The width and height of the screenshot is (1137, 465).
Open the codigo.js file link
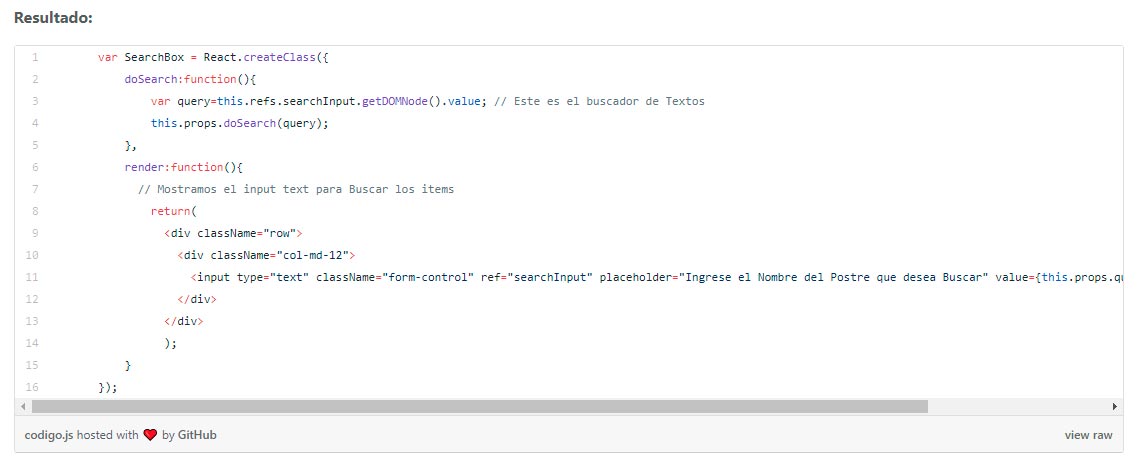pyautogui.click(x=49, y=435)
